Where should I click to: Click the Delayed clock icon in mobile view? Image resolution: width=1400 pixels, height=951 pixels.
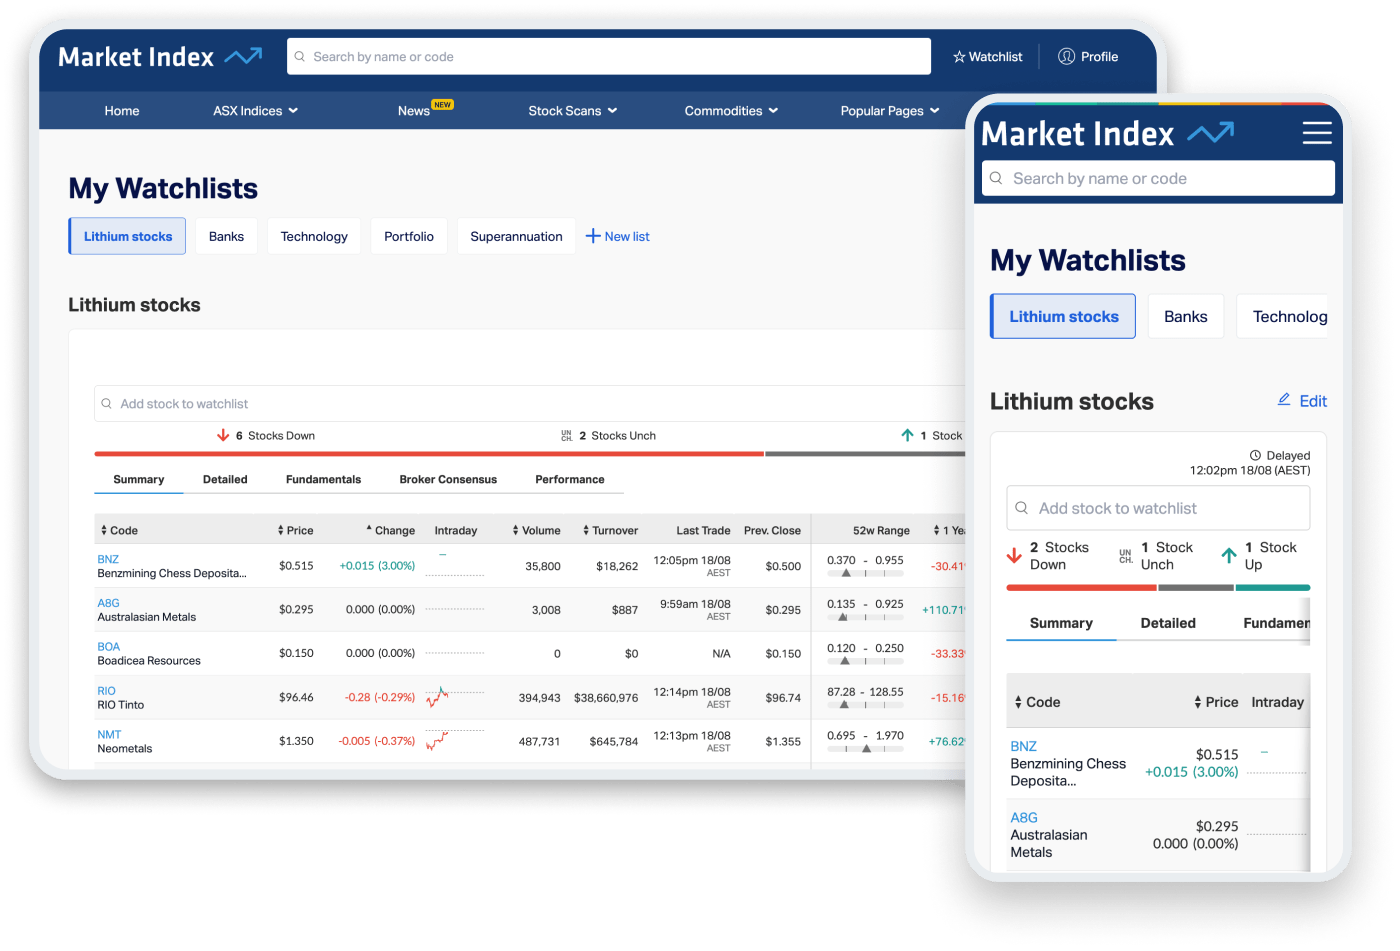tap(1255, 455)
